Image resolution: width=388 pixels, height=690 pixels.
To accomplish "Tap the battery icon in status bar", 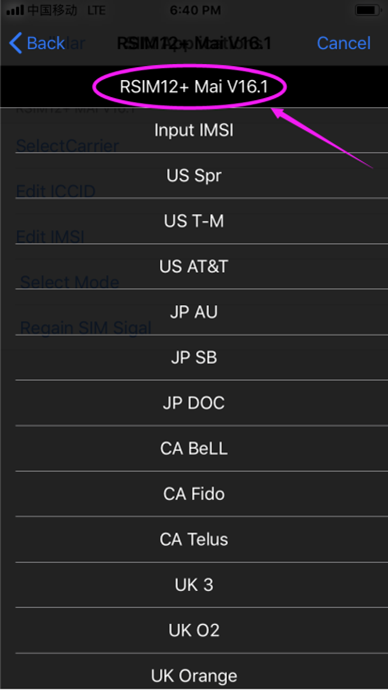I will tap(368, 10).
